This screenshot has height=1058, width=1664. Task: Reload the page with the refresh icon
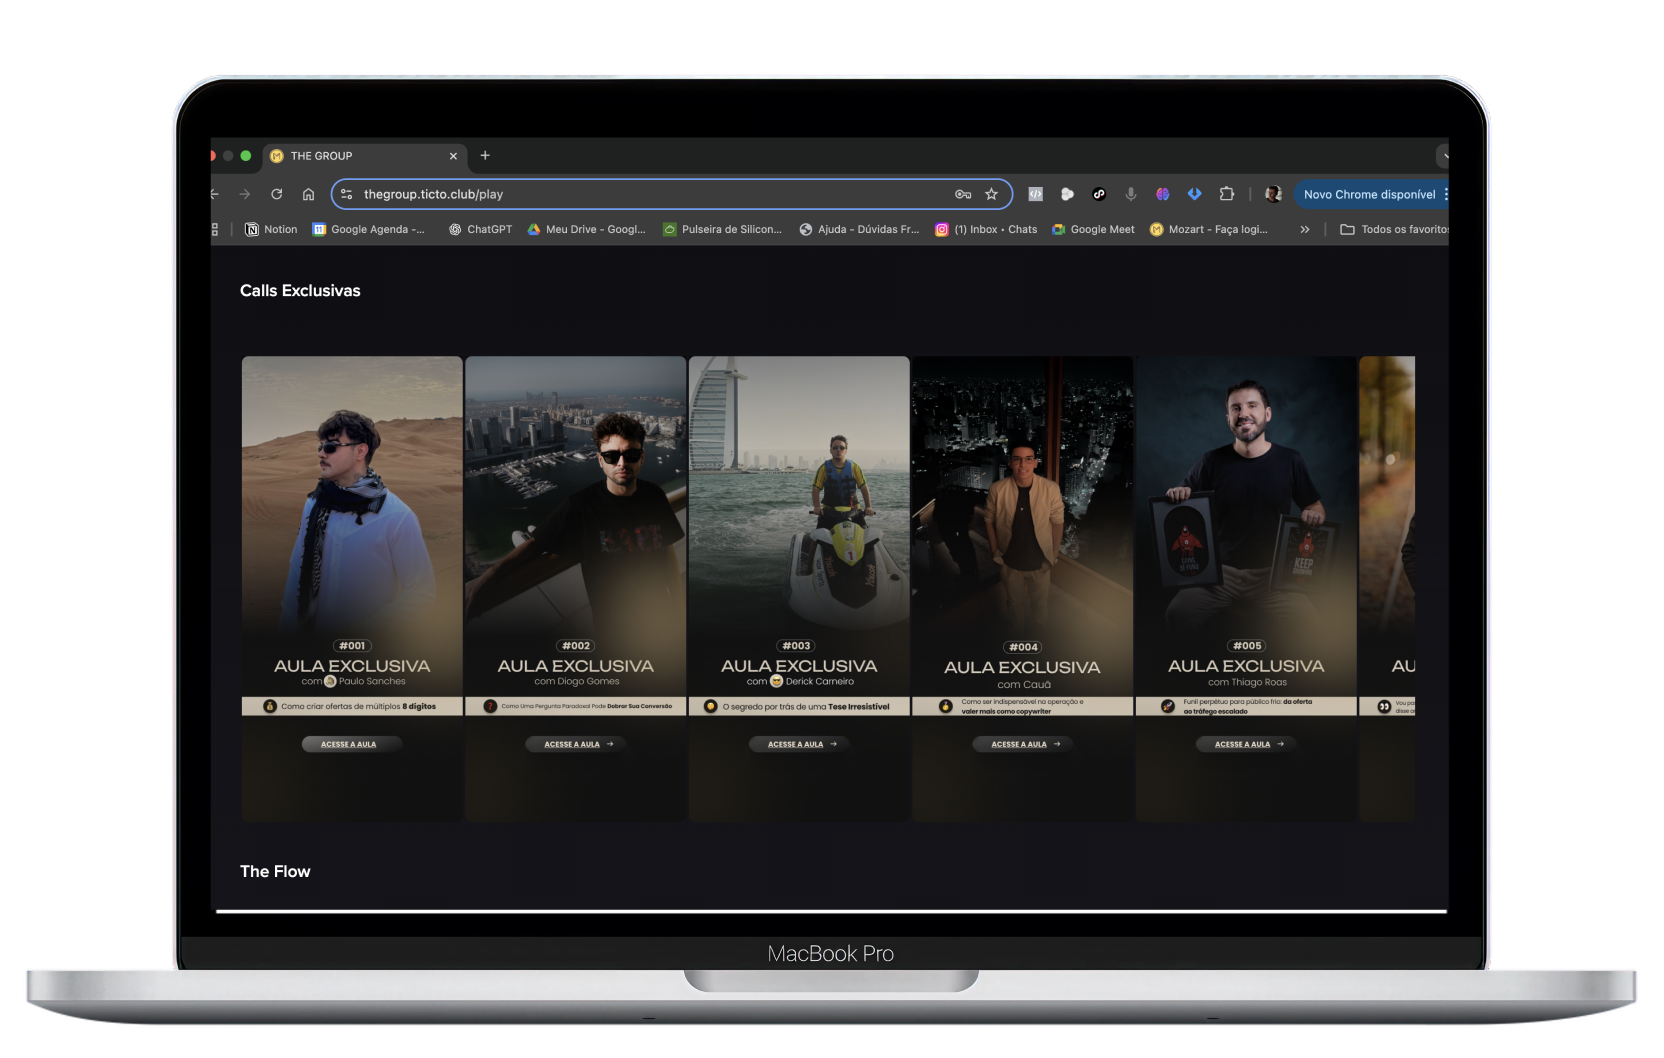tap(277, 194)
